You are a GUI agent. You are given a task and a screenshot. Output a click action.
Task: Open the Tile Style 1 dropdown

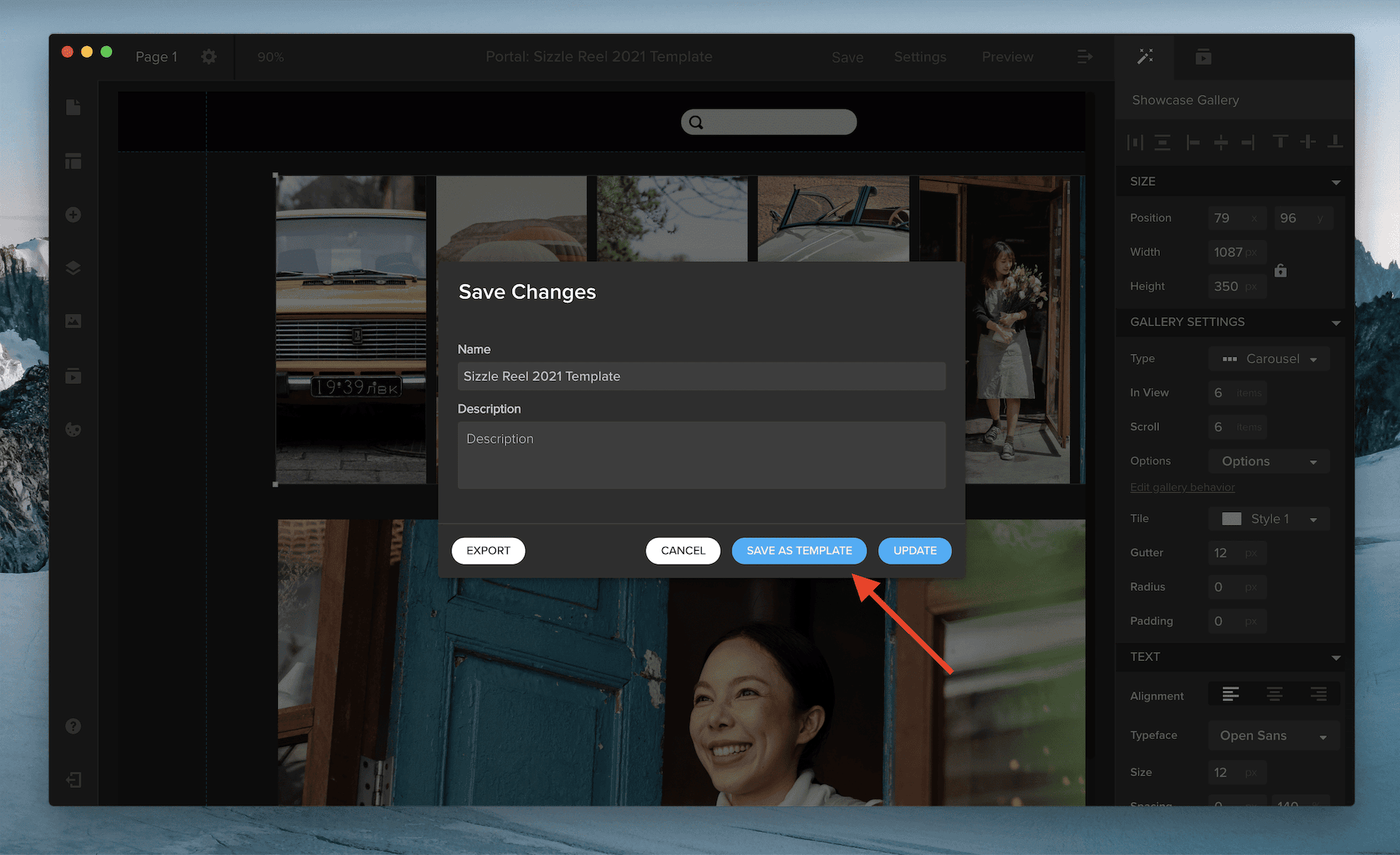tap(1269, 519)
